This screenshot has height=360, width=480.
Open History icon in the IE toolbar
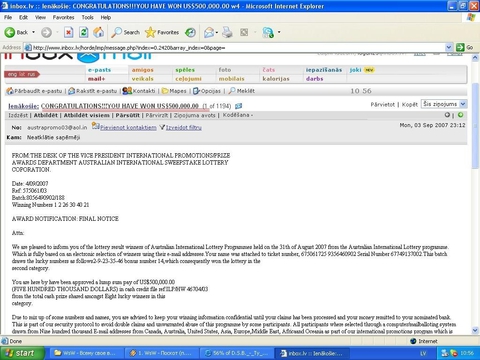pyautogui.click(x=190, y=32)
